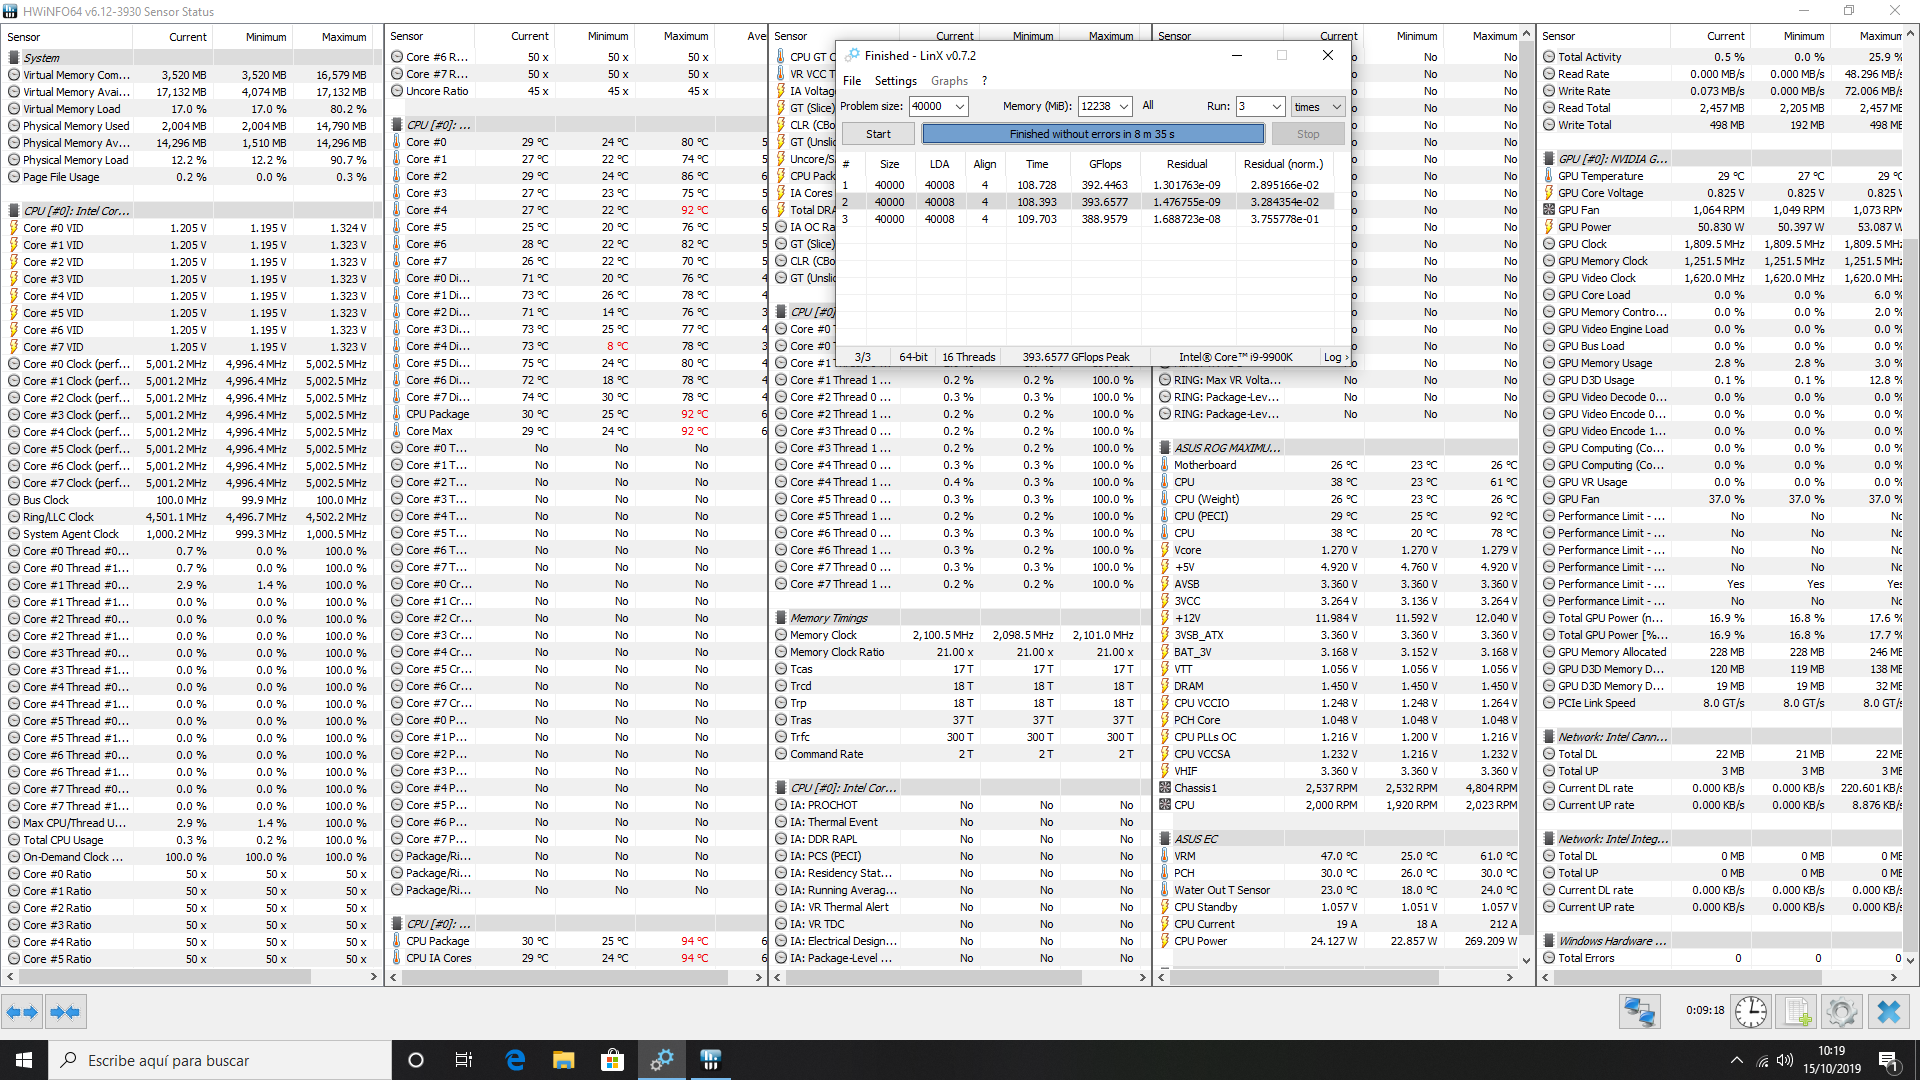Open the LinX File menu
This screenshot has height=1080, width=1920.
pyautogui.click(x=852, y=81)
